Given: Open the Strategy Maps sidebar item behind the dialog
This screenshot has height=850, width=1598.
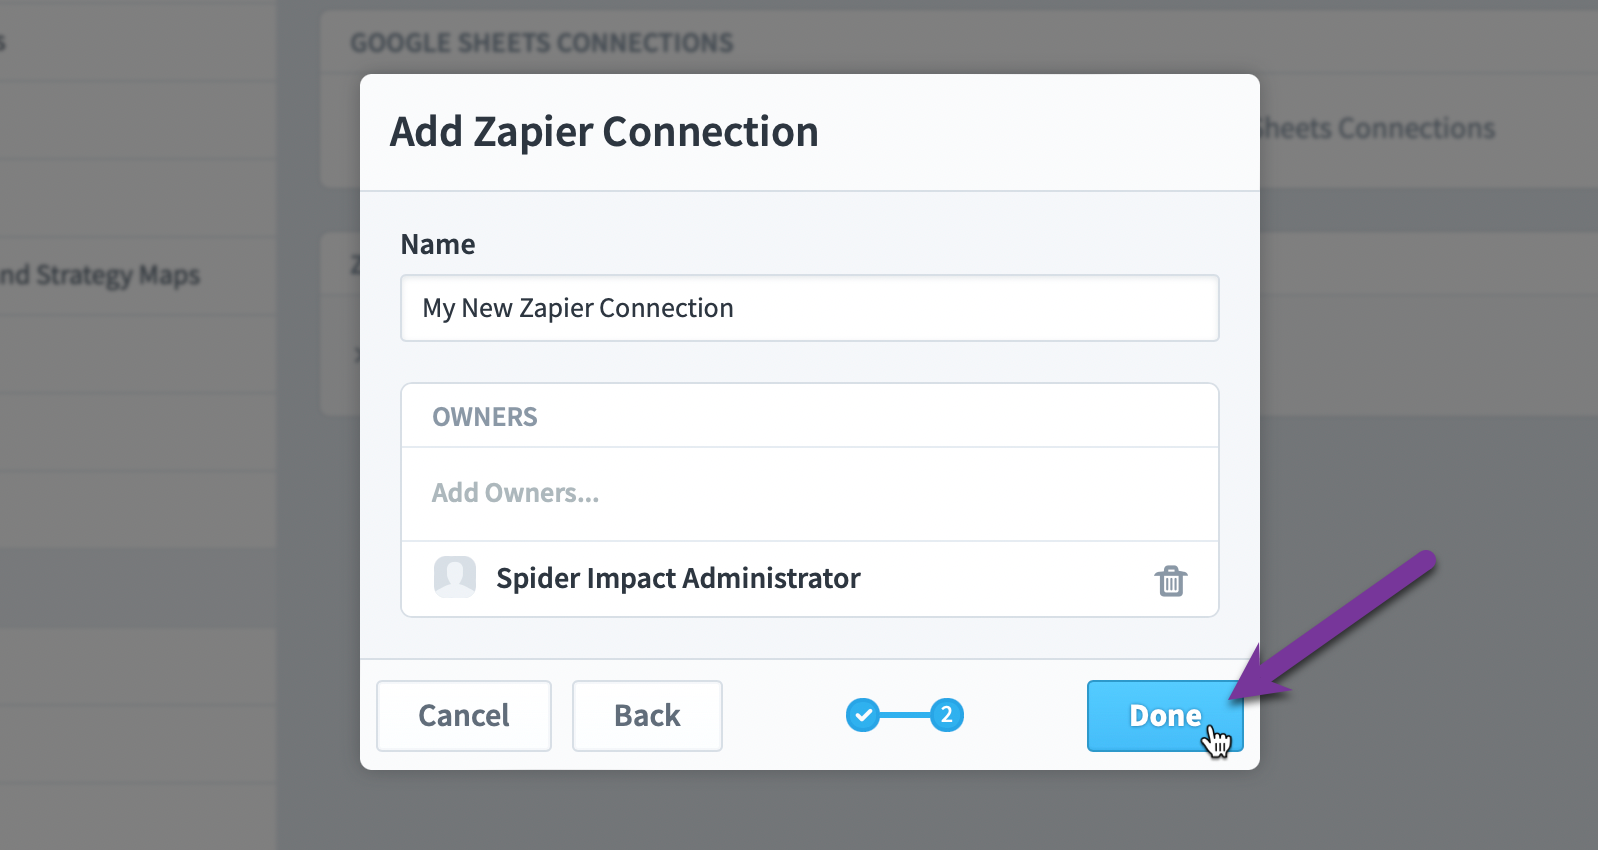Looking at the screenshot, I should (x=100, y=275).
